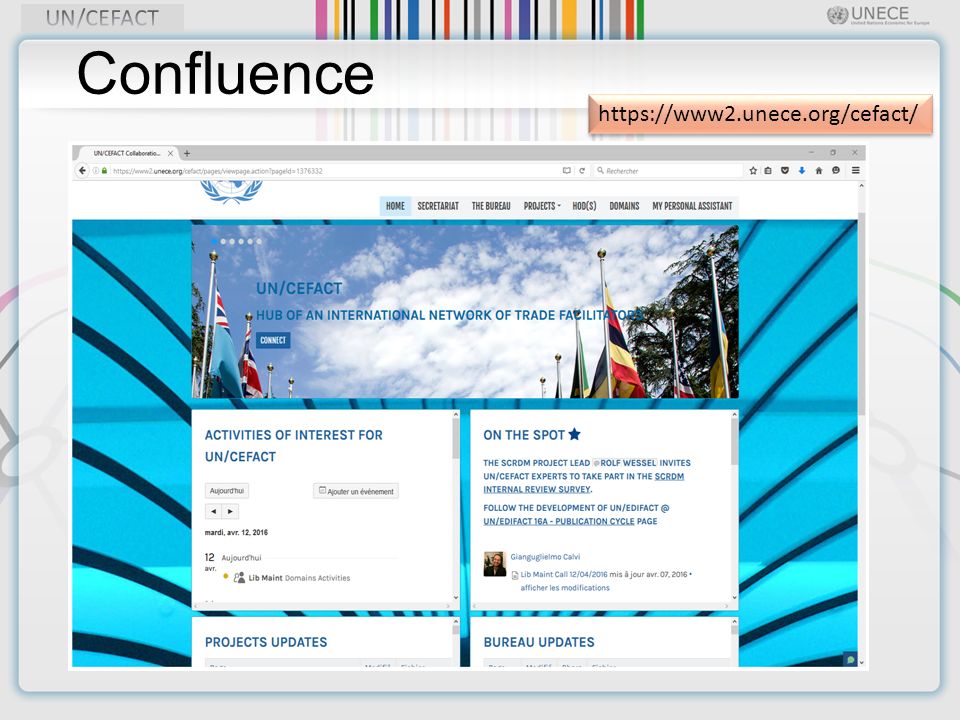Open the Firefox hamburger menu
The image size is (960, 720).
click(856, 171)
